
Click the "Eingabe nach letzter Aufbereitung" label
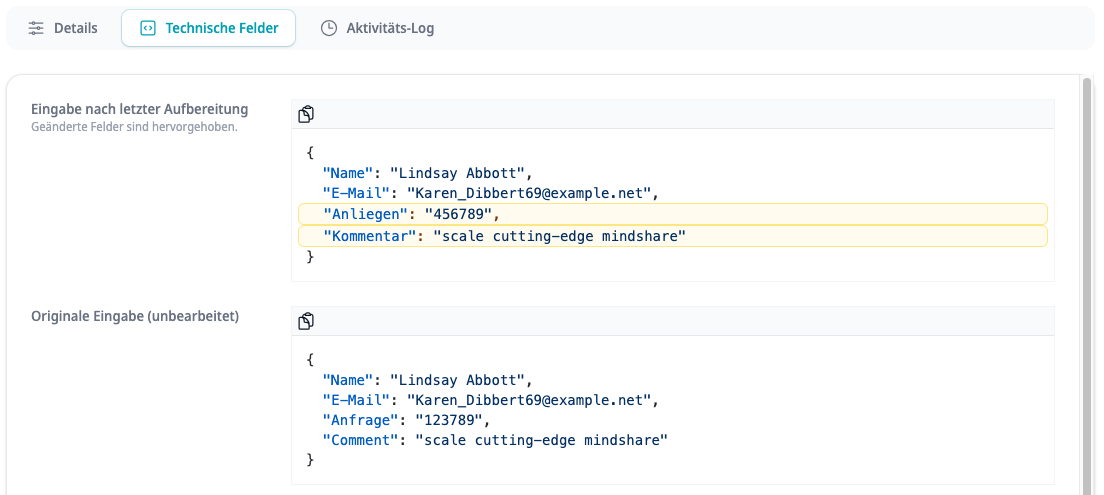(139, 109)
